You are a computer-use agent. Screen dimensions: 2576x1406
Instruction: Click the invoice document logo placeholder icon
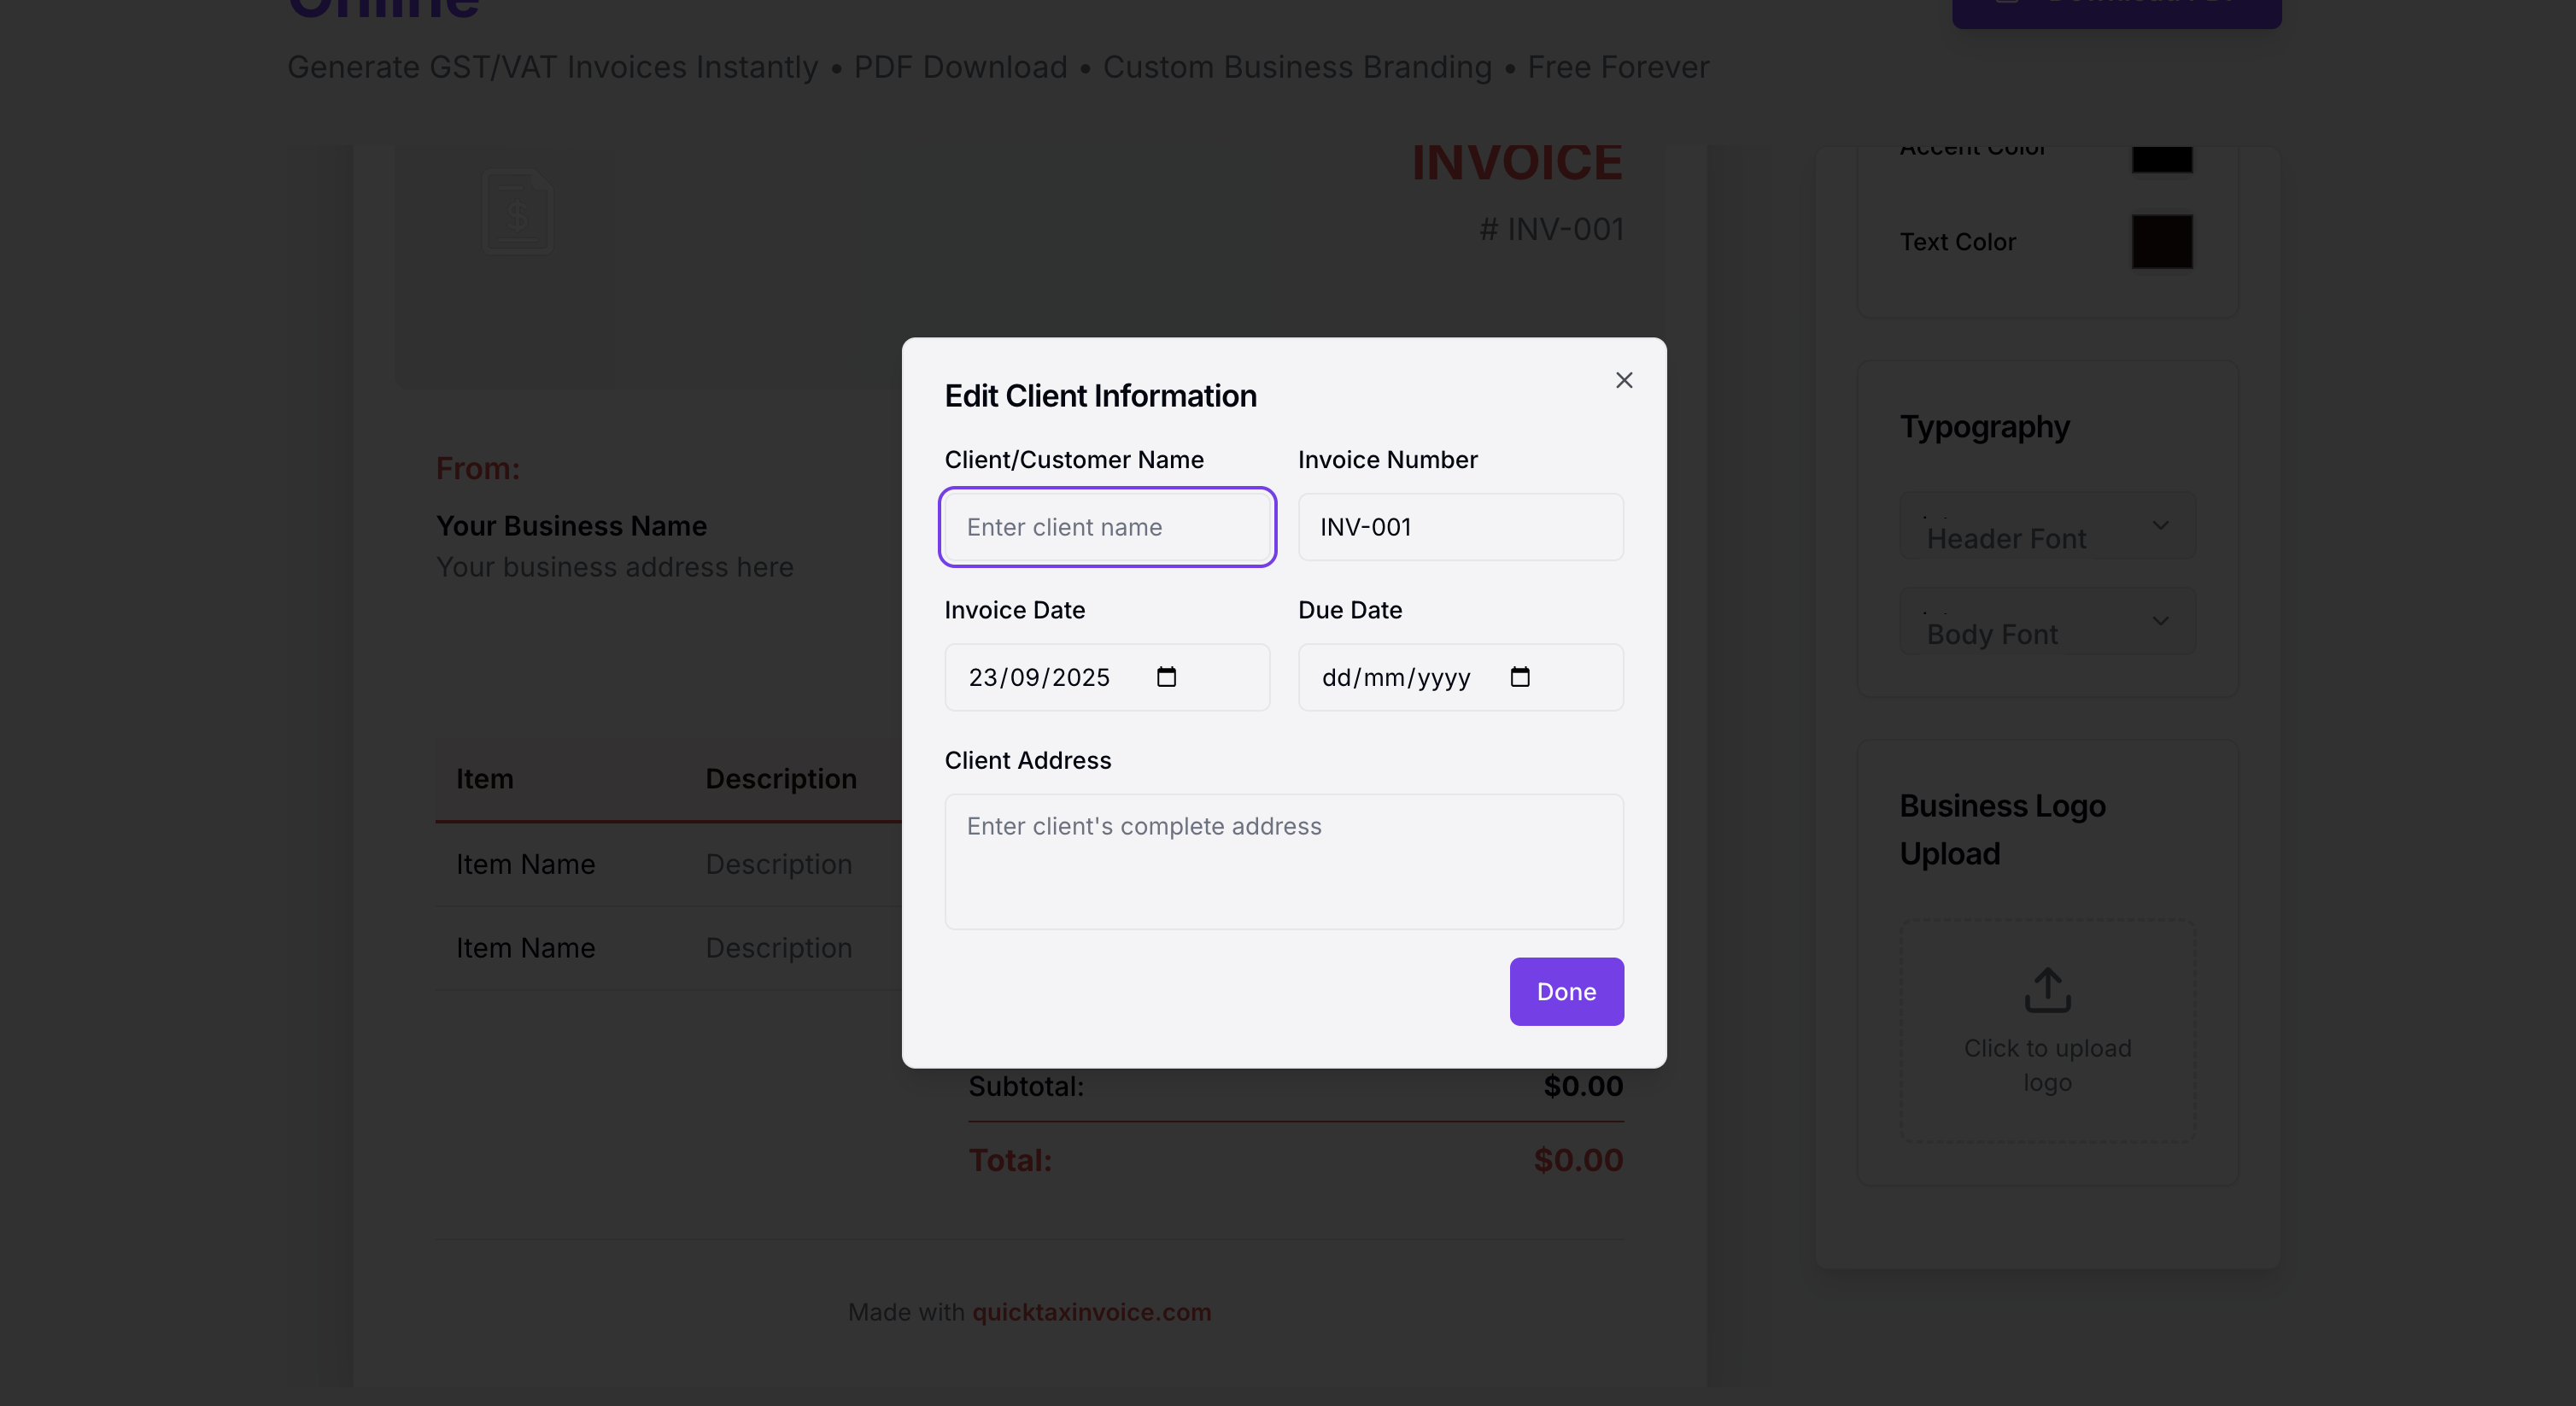[518, 211]
